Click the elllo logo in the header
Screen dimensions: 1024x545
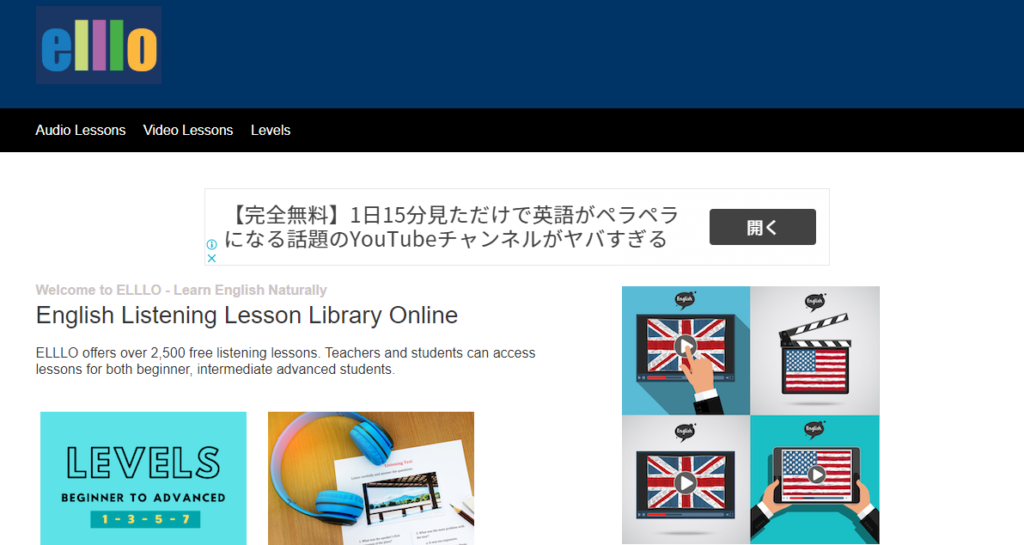pyautogui.click(x=99, y=46)
